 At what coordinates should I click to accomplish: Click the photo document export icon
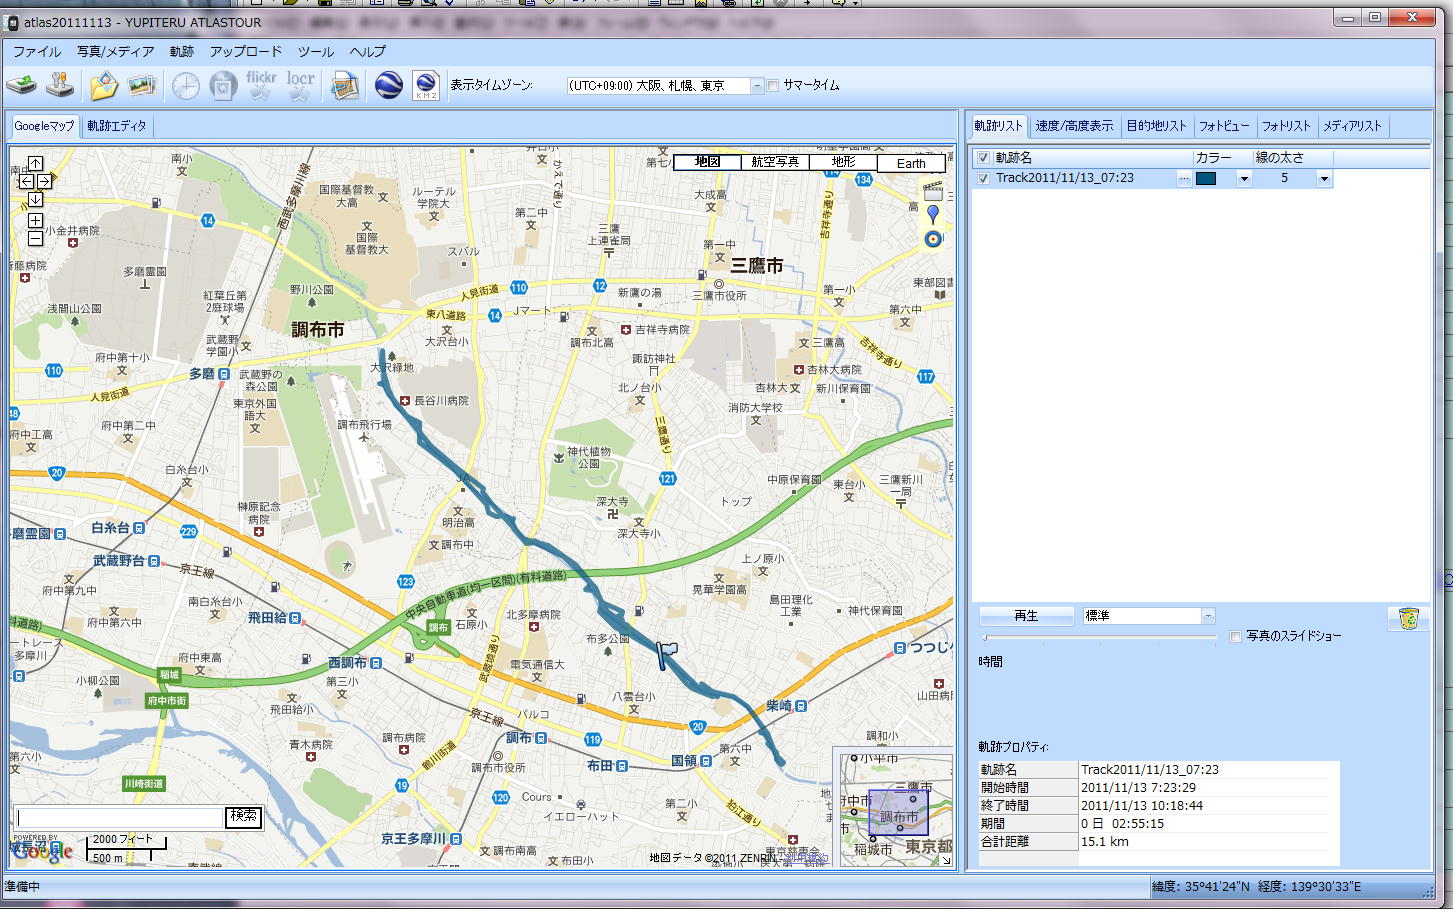(x=345, y=87)
